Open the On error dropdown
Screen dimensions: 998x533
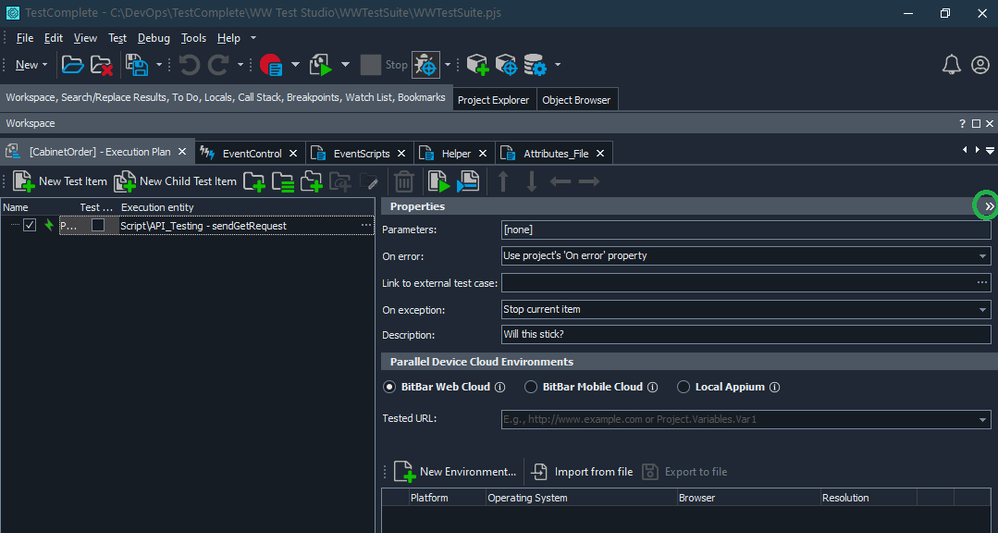point(983,256)
